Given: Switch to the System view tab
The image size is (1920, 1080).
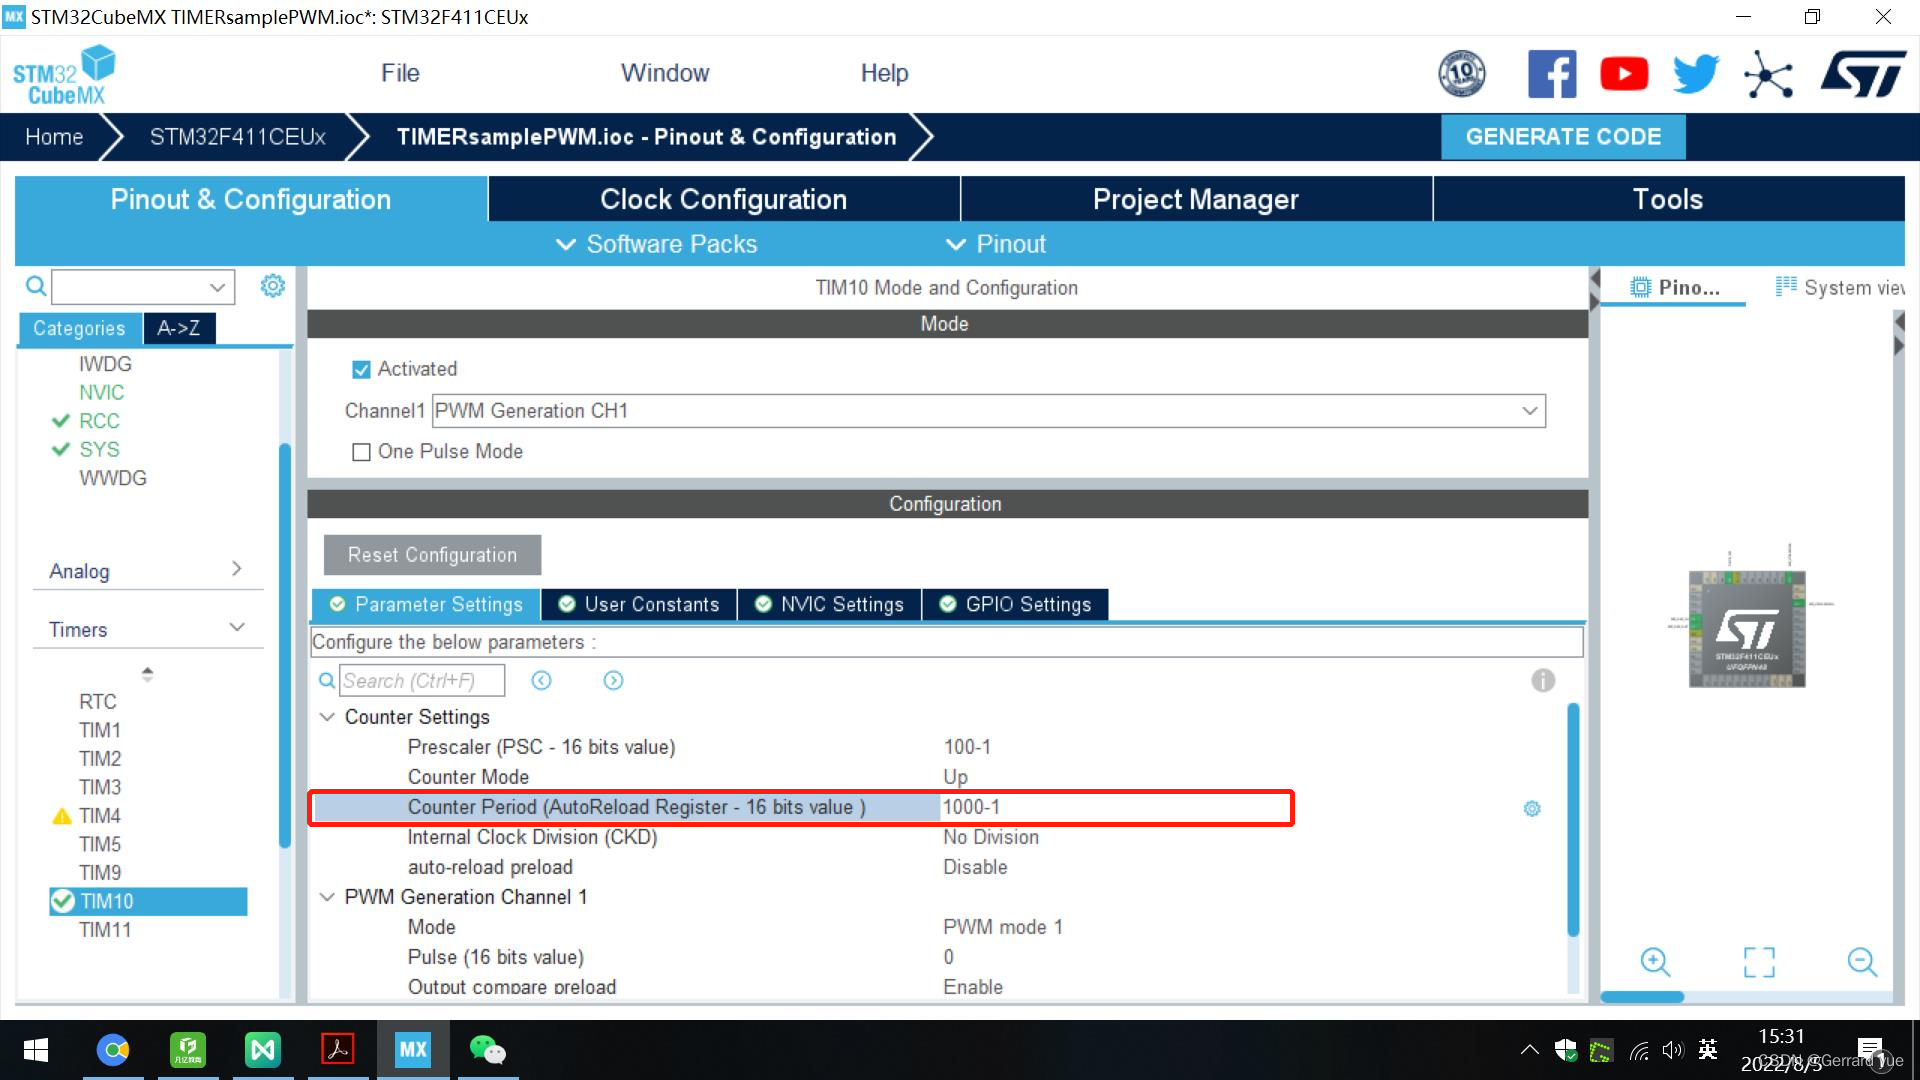Looking at the screenshot, I should tap(1840, 287).
